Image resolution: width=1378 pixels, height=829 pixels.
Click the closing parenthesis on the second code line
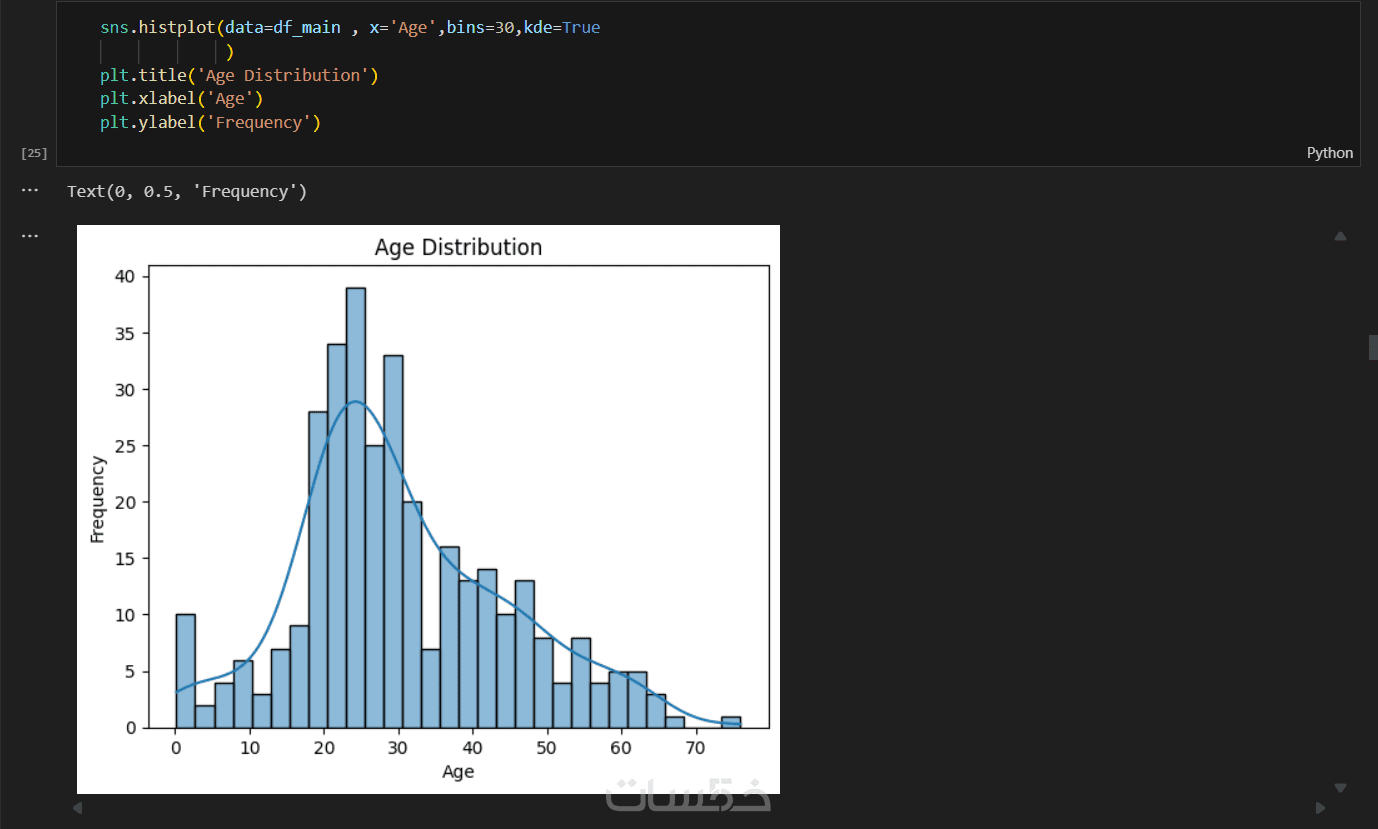pos(230,52)
